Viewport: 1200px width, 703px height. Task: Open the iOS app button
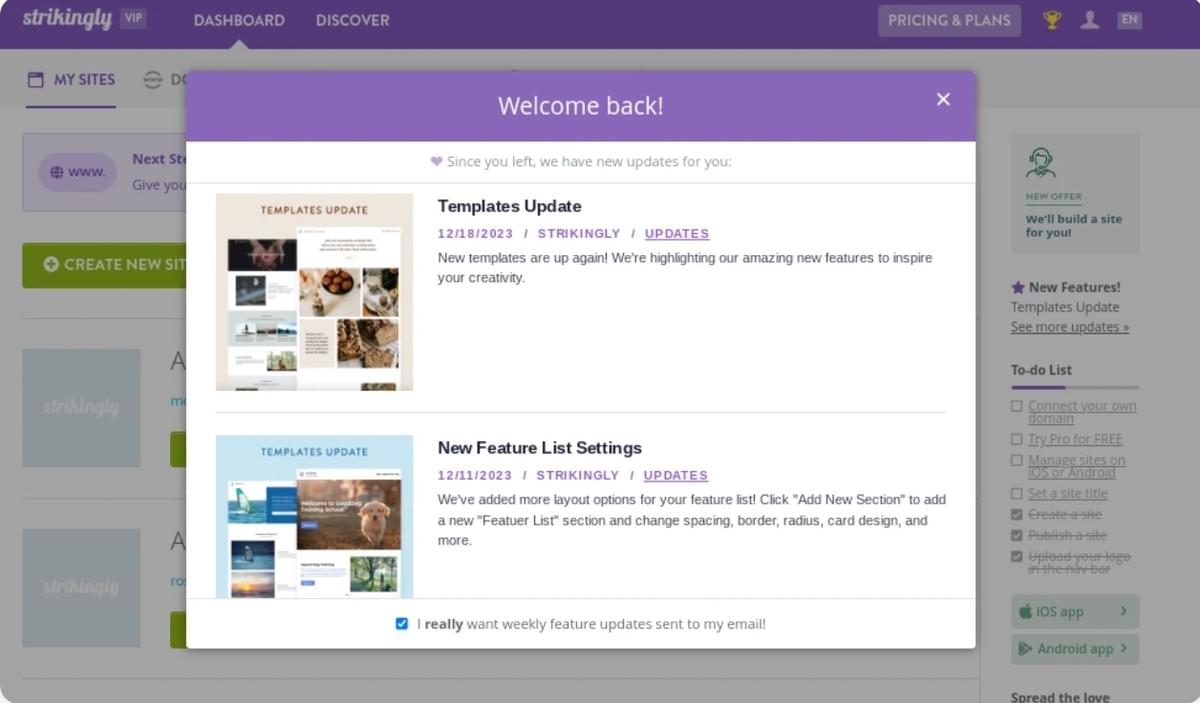(1075, 612)
